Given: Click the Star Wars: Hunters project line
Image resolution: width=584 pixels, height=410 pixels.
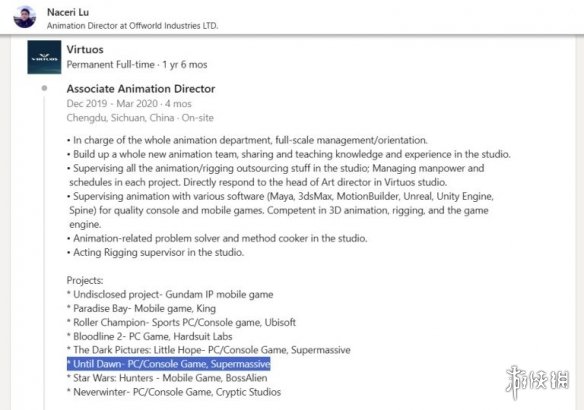Looking at the screenshot, I should [x=167, y=378].
